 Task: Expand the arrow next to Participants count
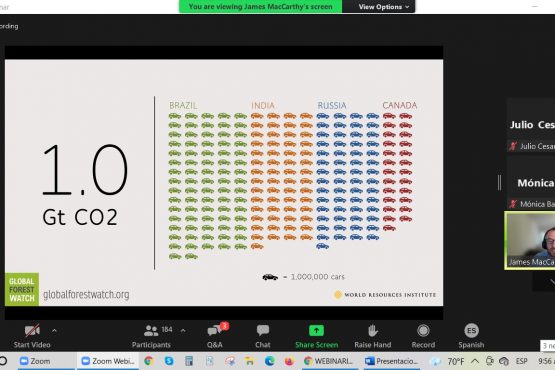tap(183, 331)
